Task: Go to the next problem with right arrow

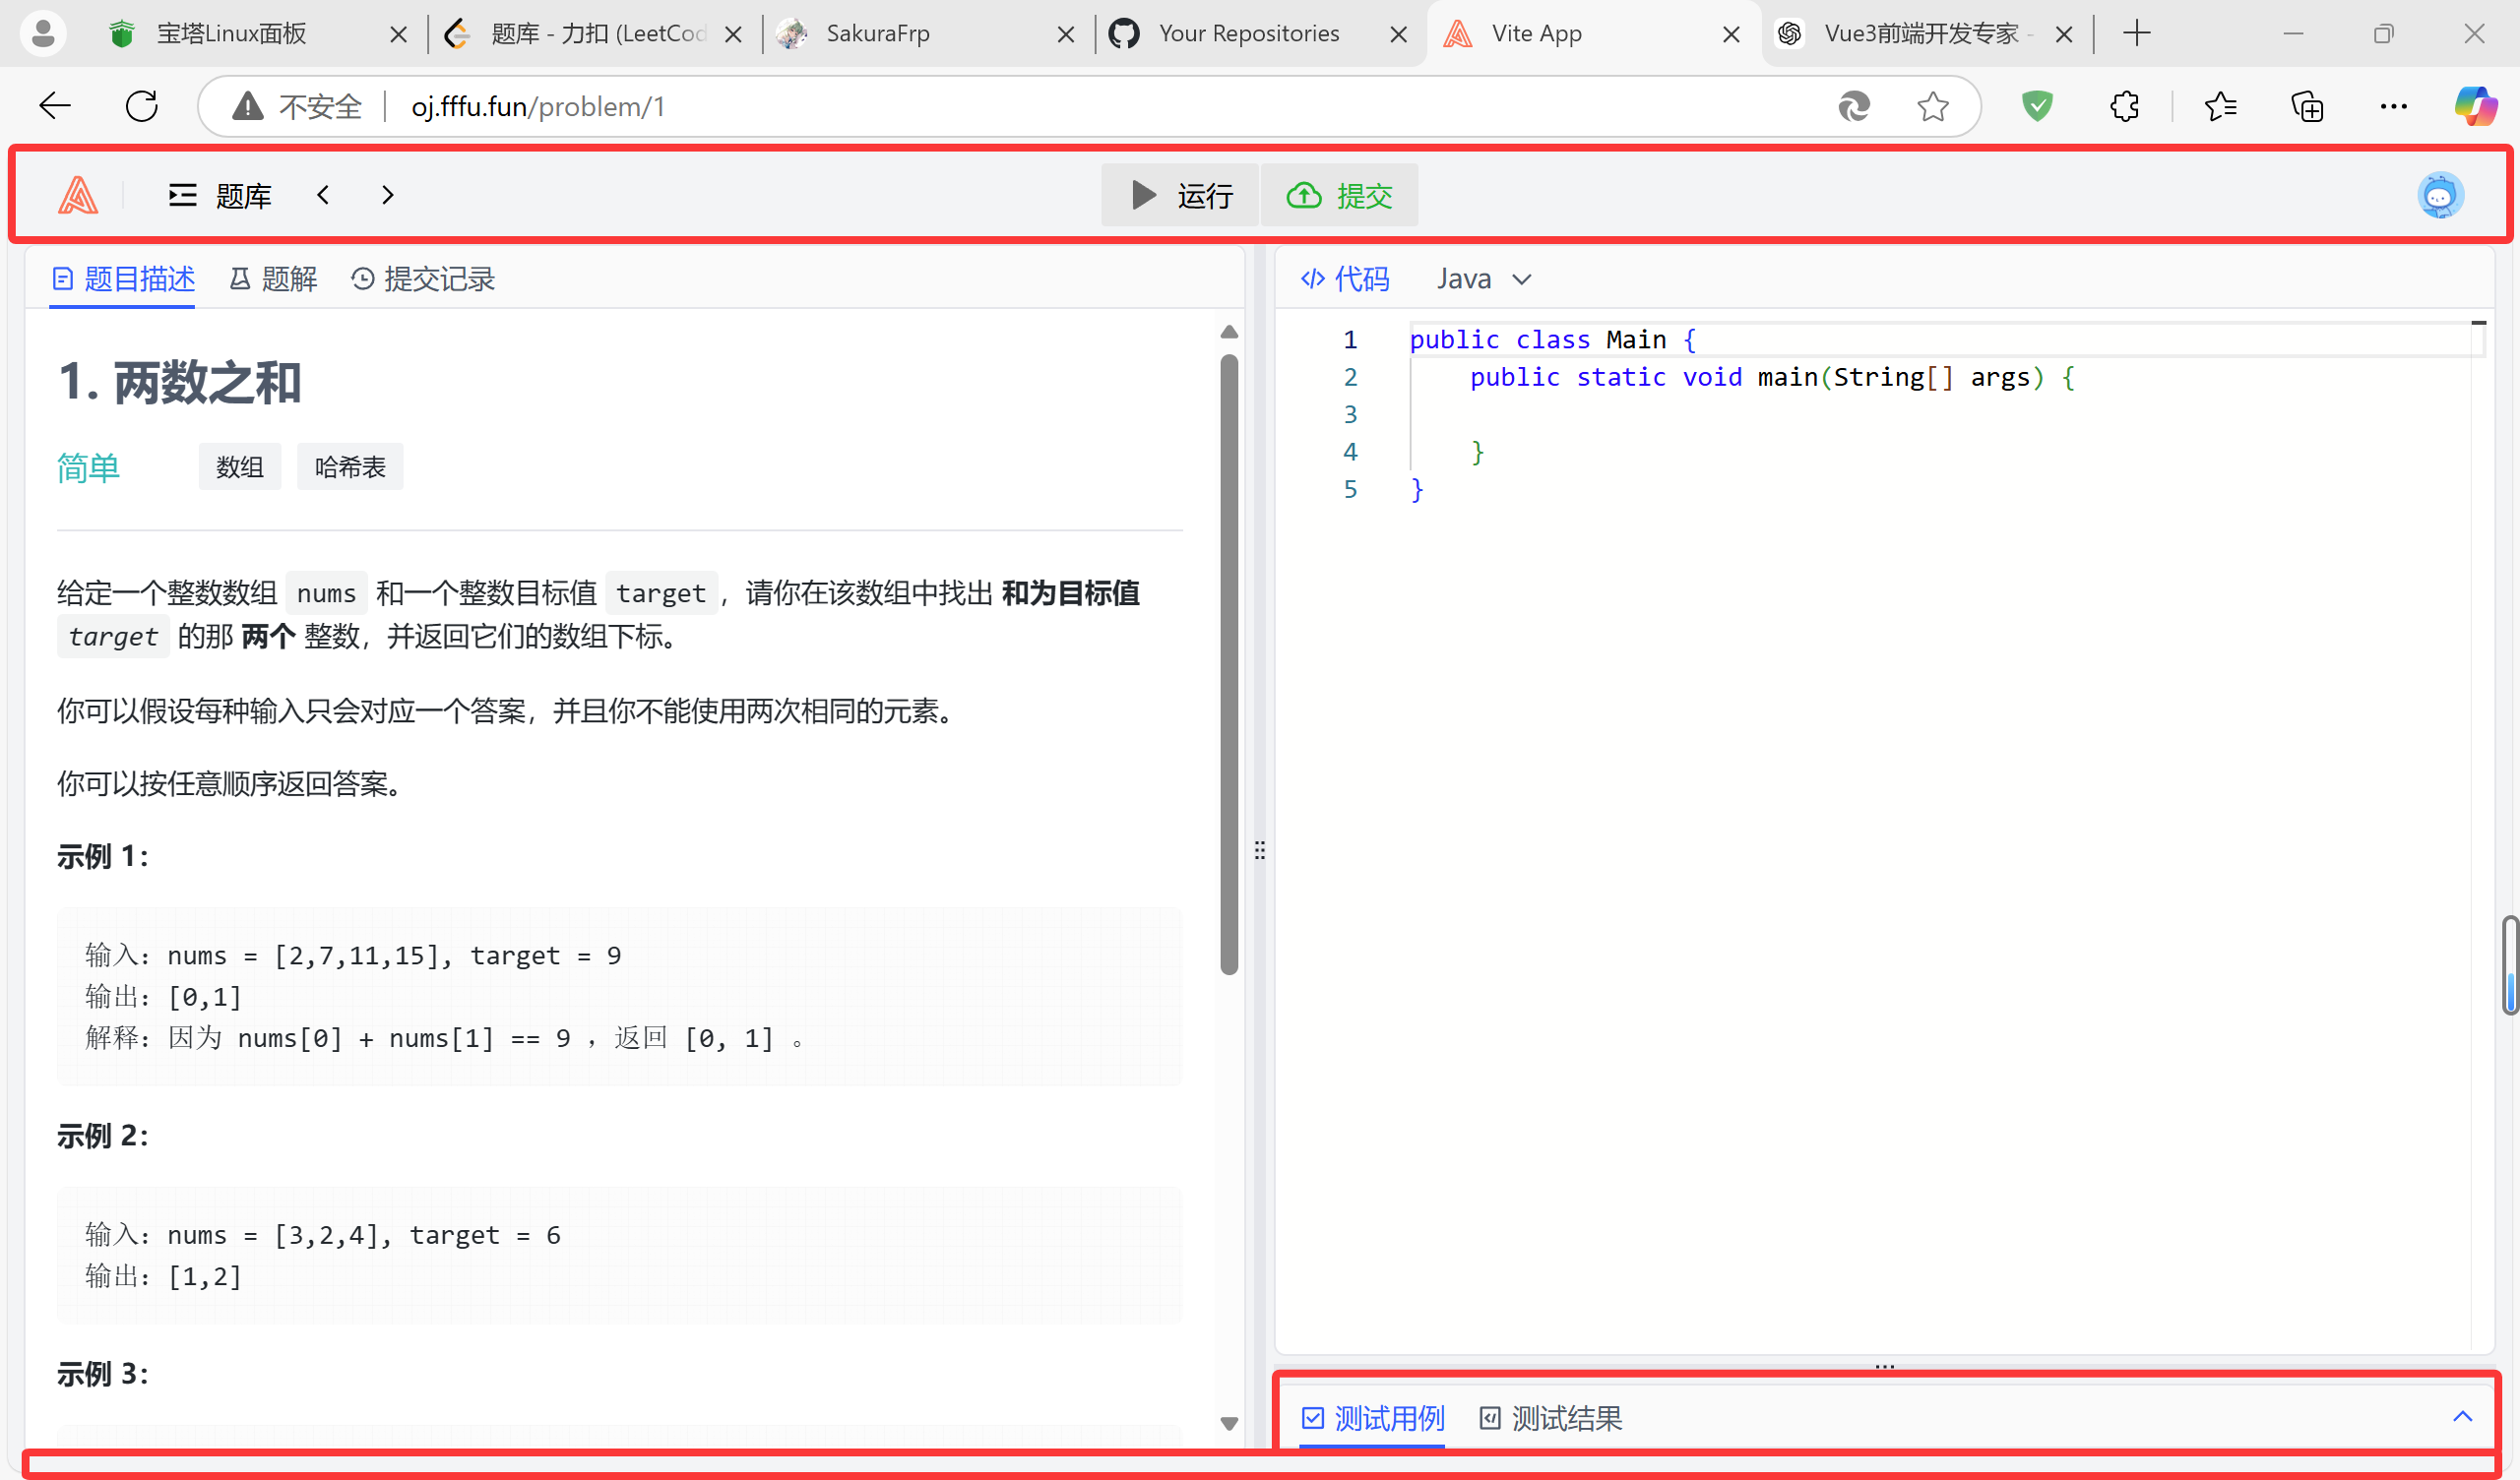Action: 387,195
